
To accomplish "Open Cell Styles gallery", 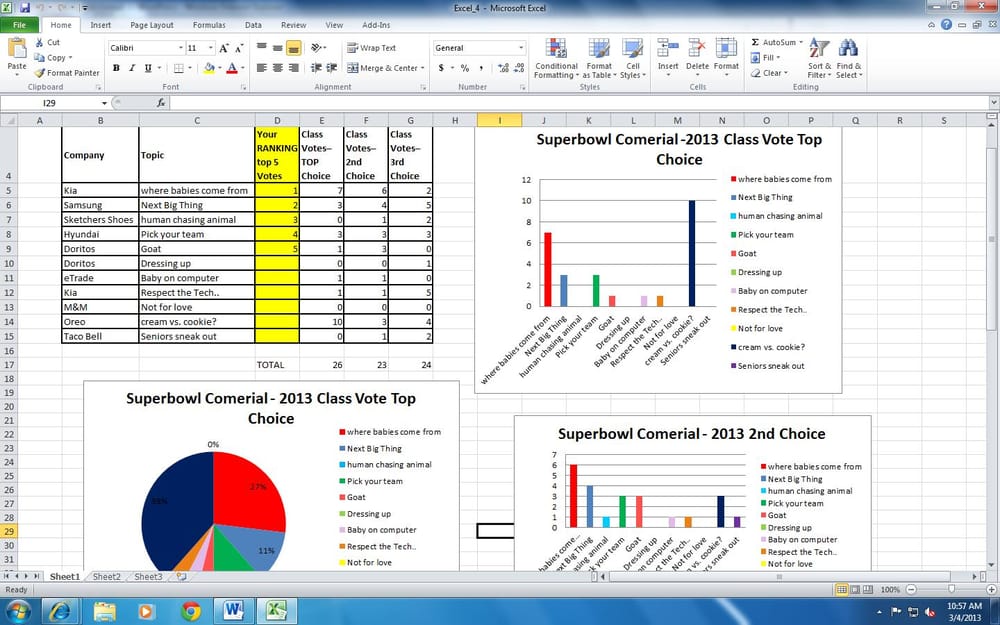I will point(633,58).
